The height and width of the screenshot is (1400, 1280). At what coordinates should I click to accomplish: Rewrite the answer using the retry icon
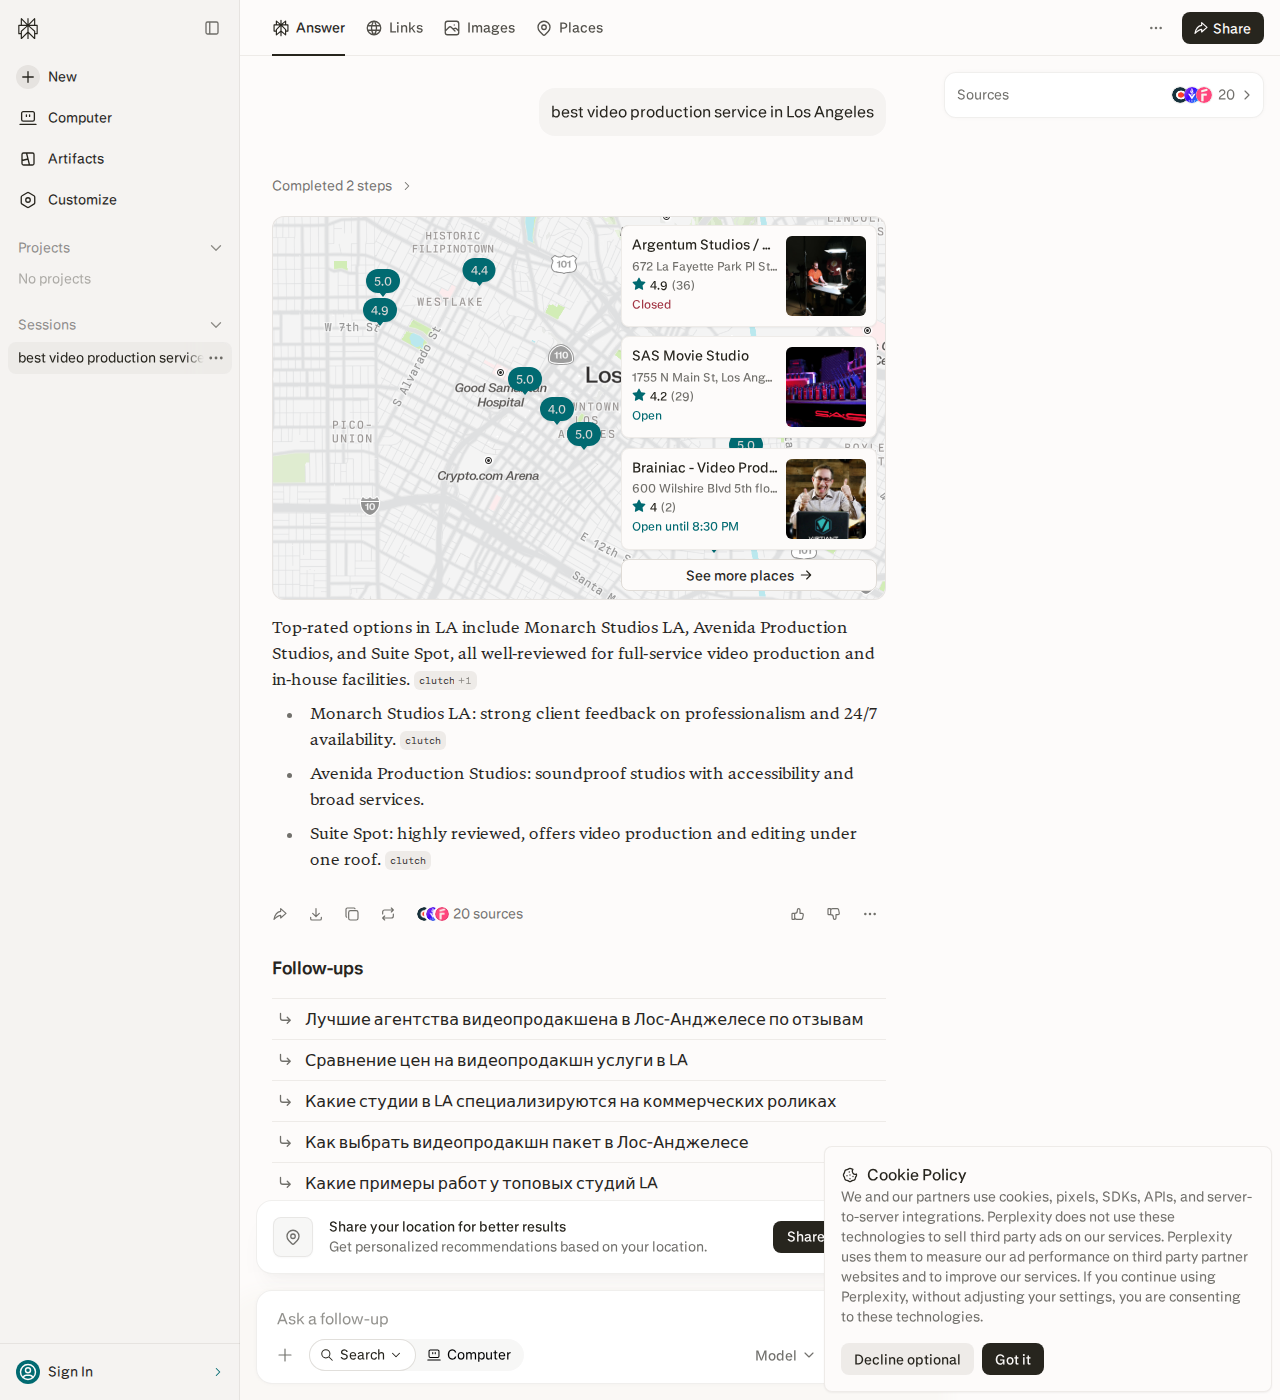click(388, 914)
